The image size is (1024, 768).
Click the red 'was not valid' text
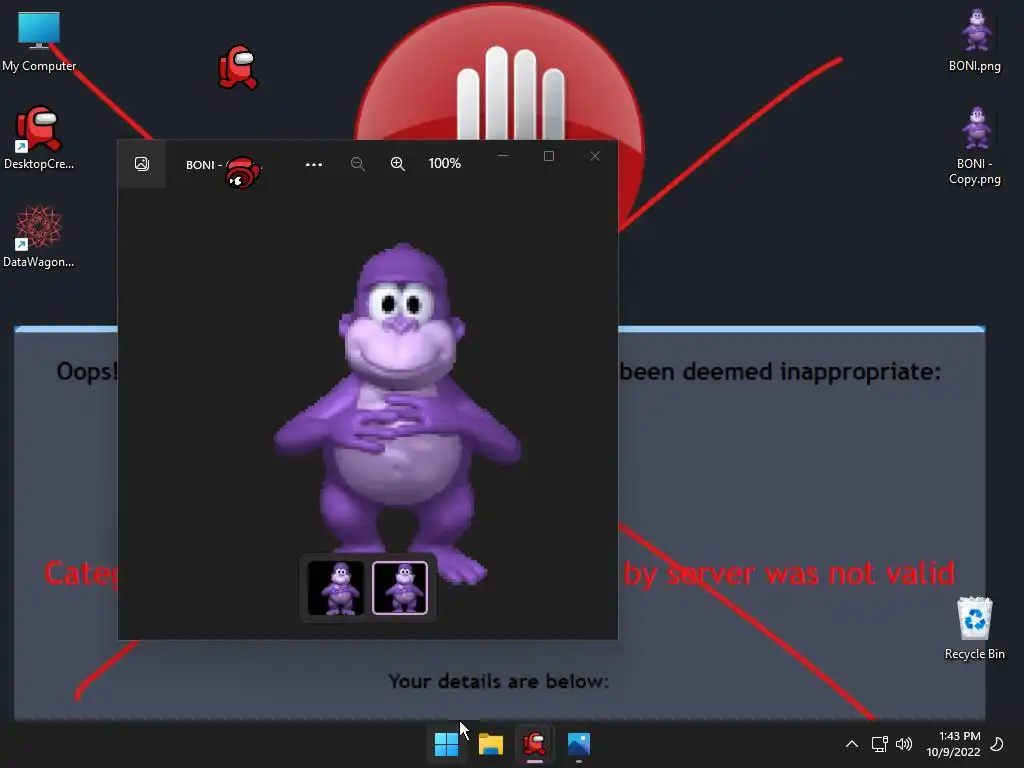(859, 573)
